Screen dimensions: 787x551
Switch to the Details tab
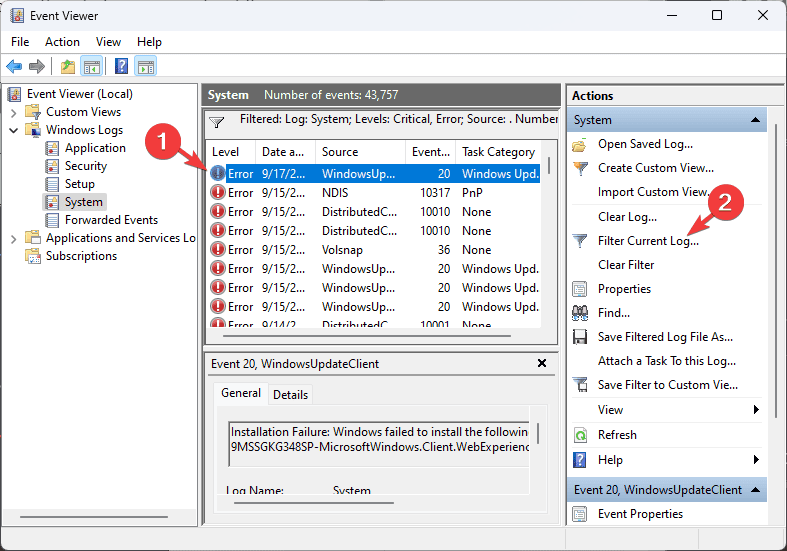click(x=290, y=395)
